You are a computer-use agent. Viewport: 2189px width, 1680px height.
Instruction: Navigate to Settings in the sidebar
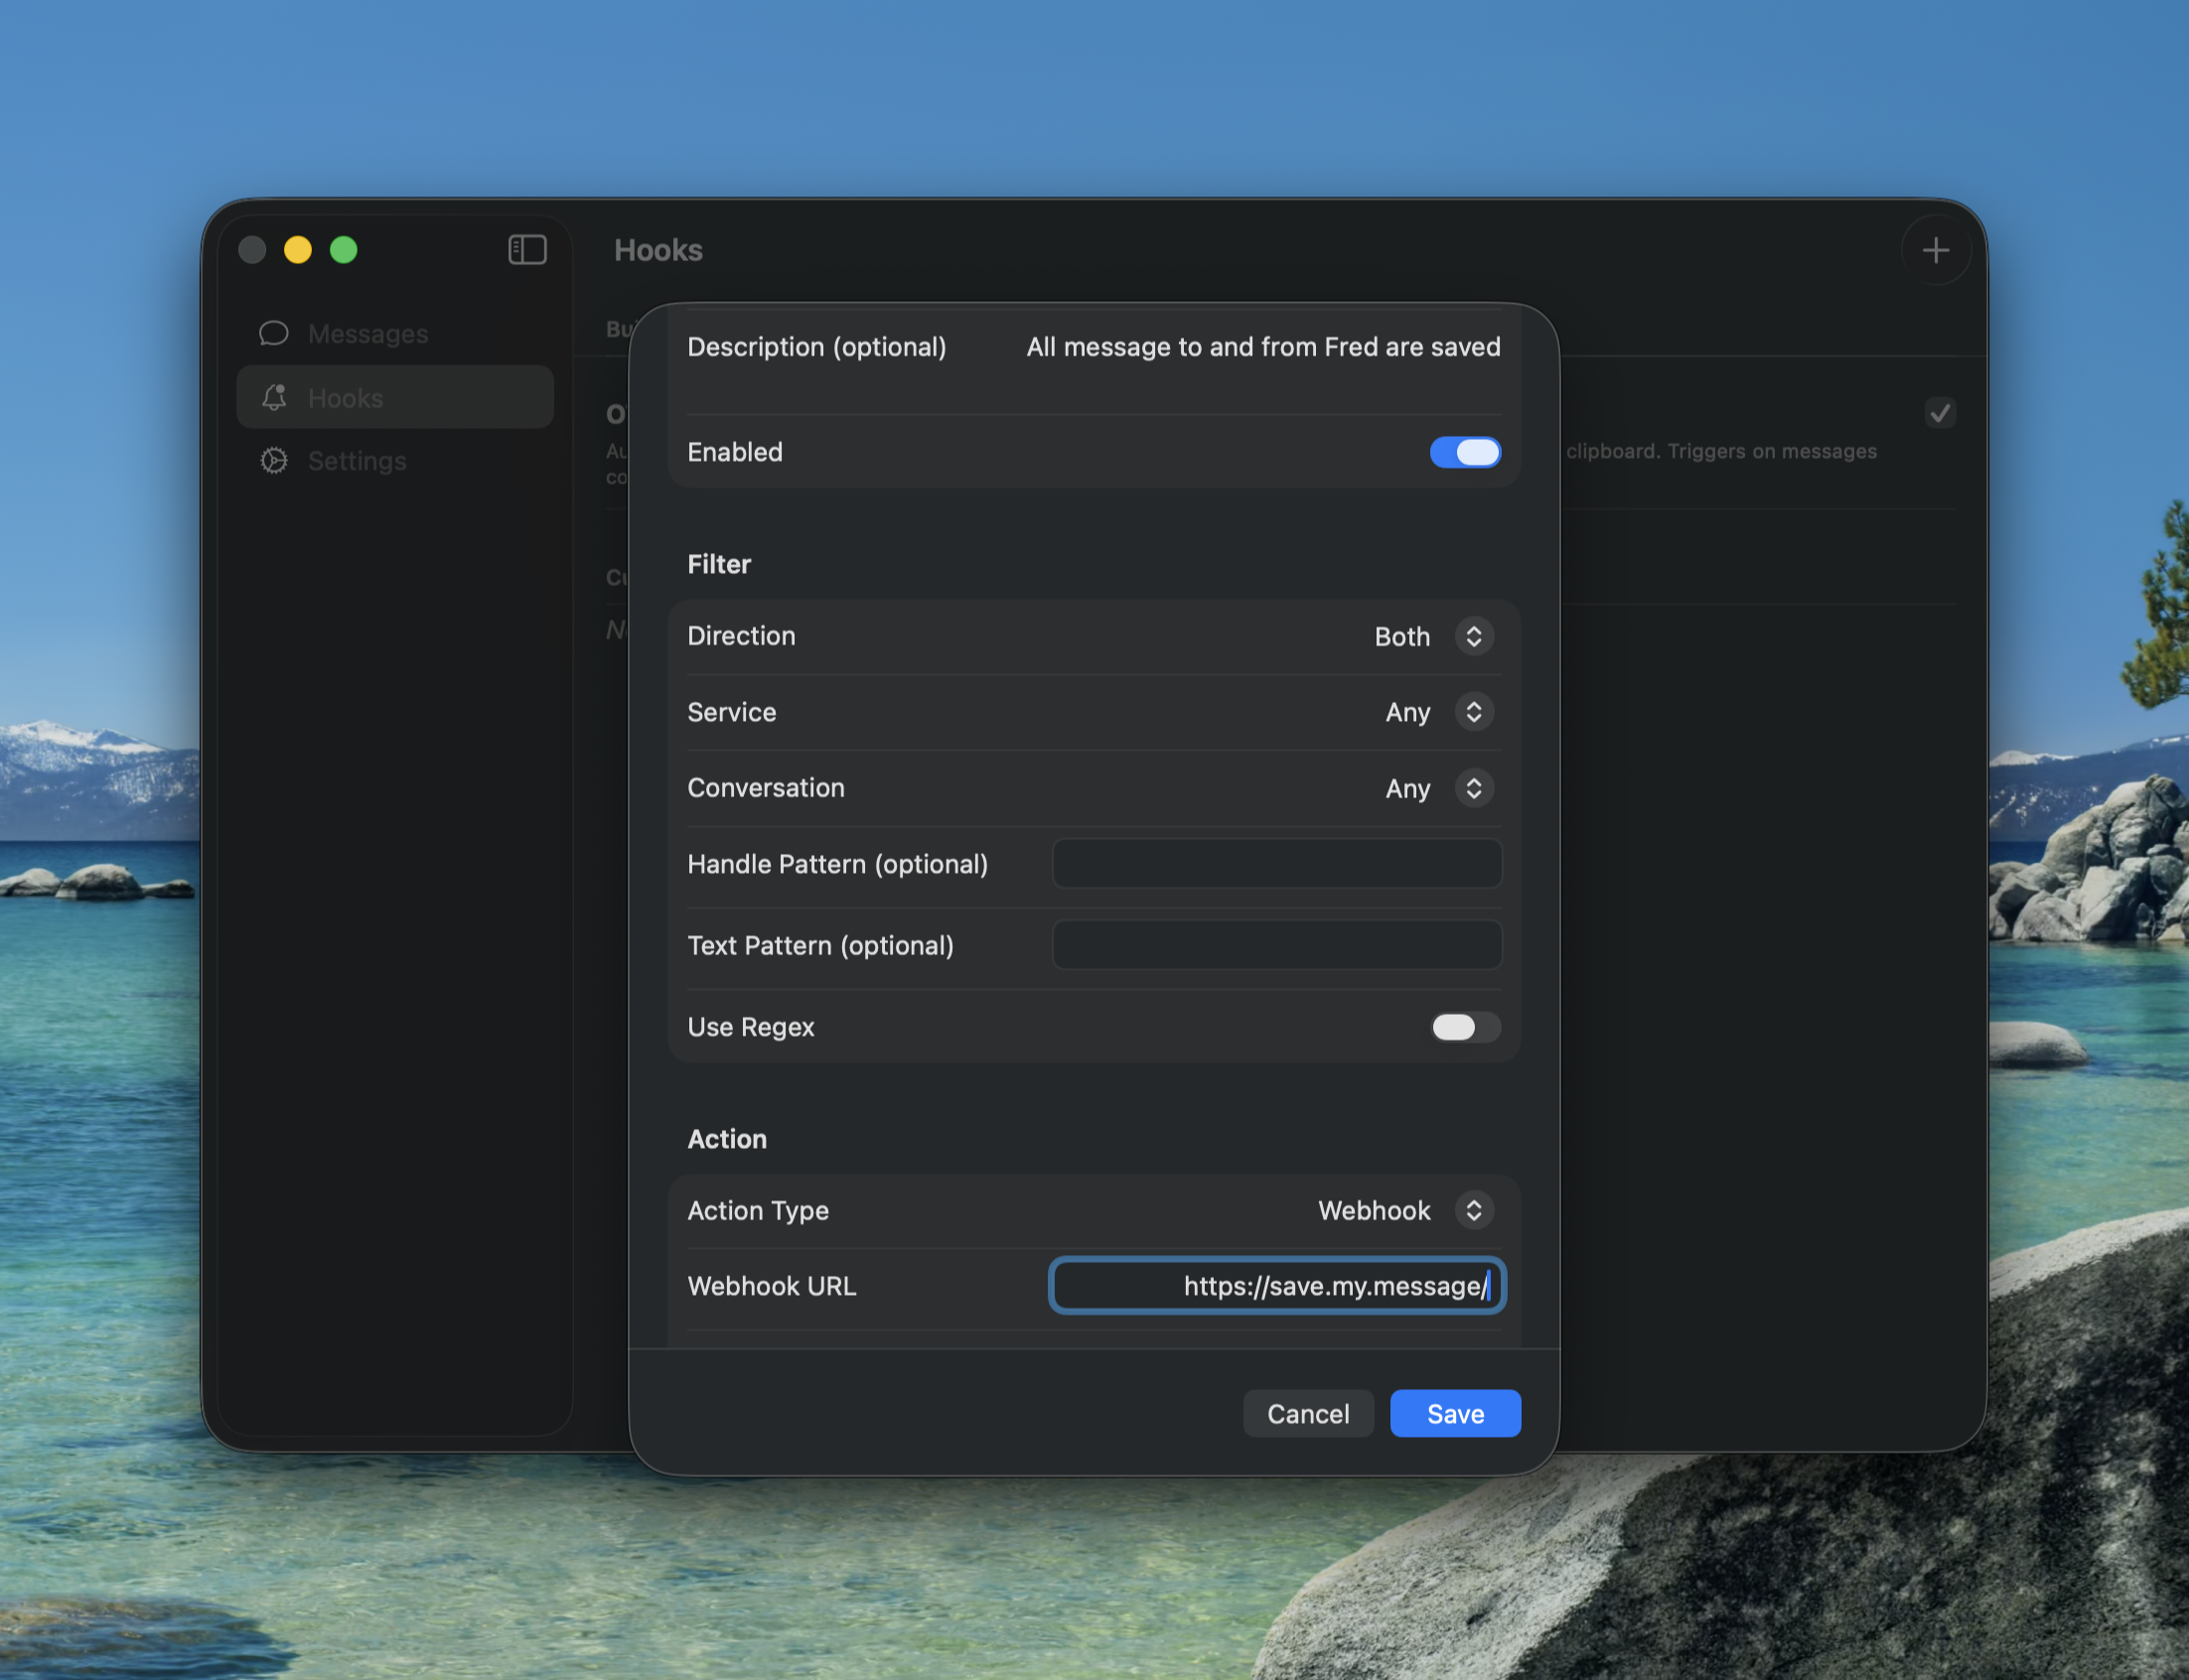point(356,460)
